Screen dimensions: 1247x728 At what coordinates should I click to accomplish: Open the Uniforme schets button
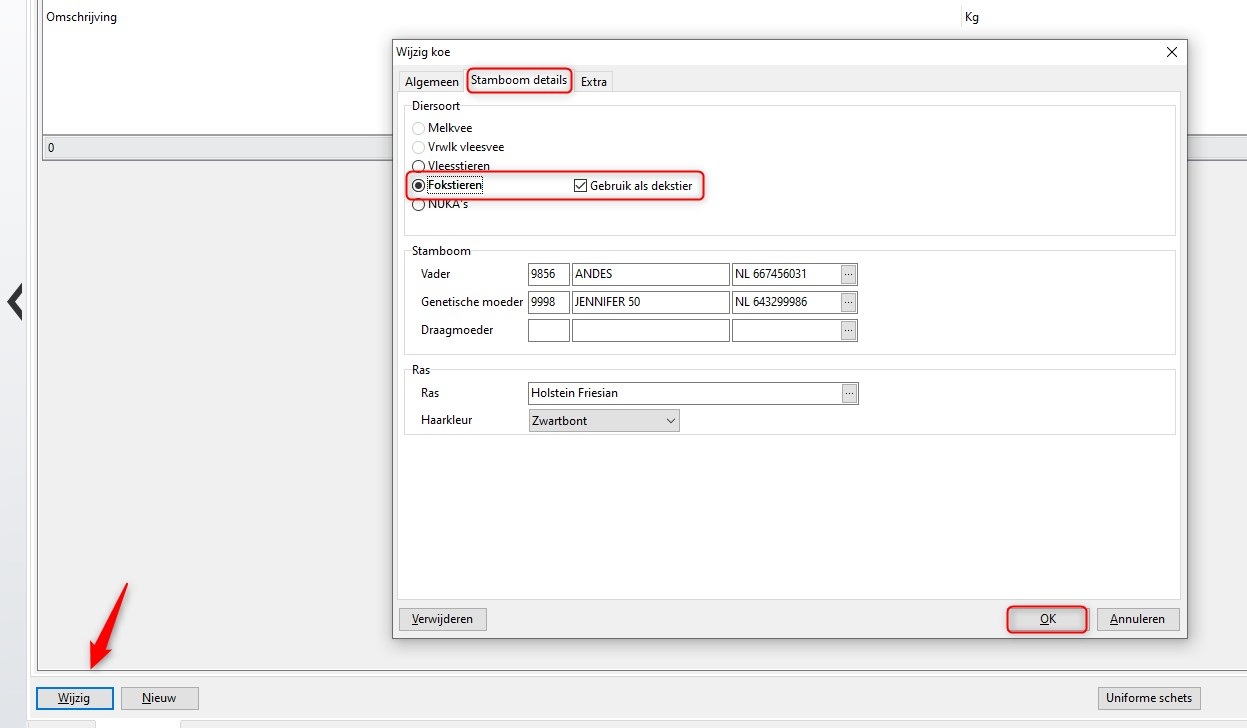pyautogui.click(x=1149, y=698)
